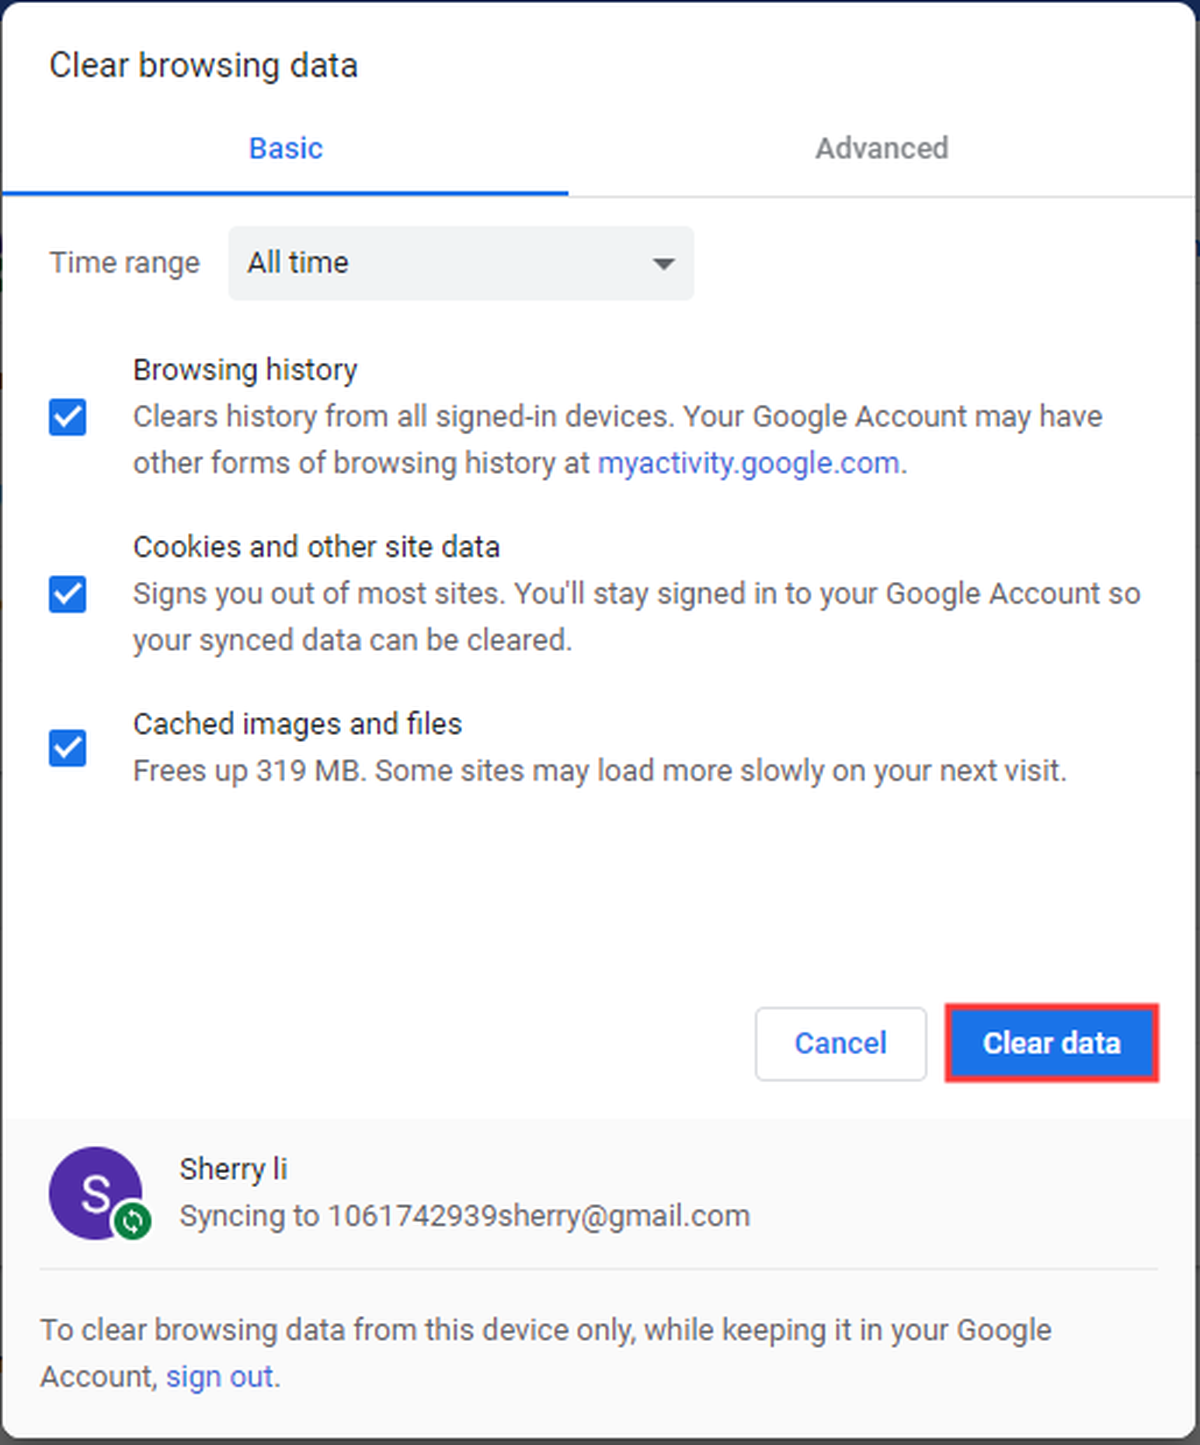Uncheck the Browsing history checkbox
Screen dimensions: 1200x1445
click(x=67, y=417)
